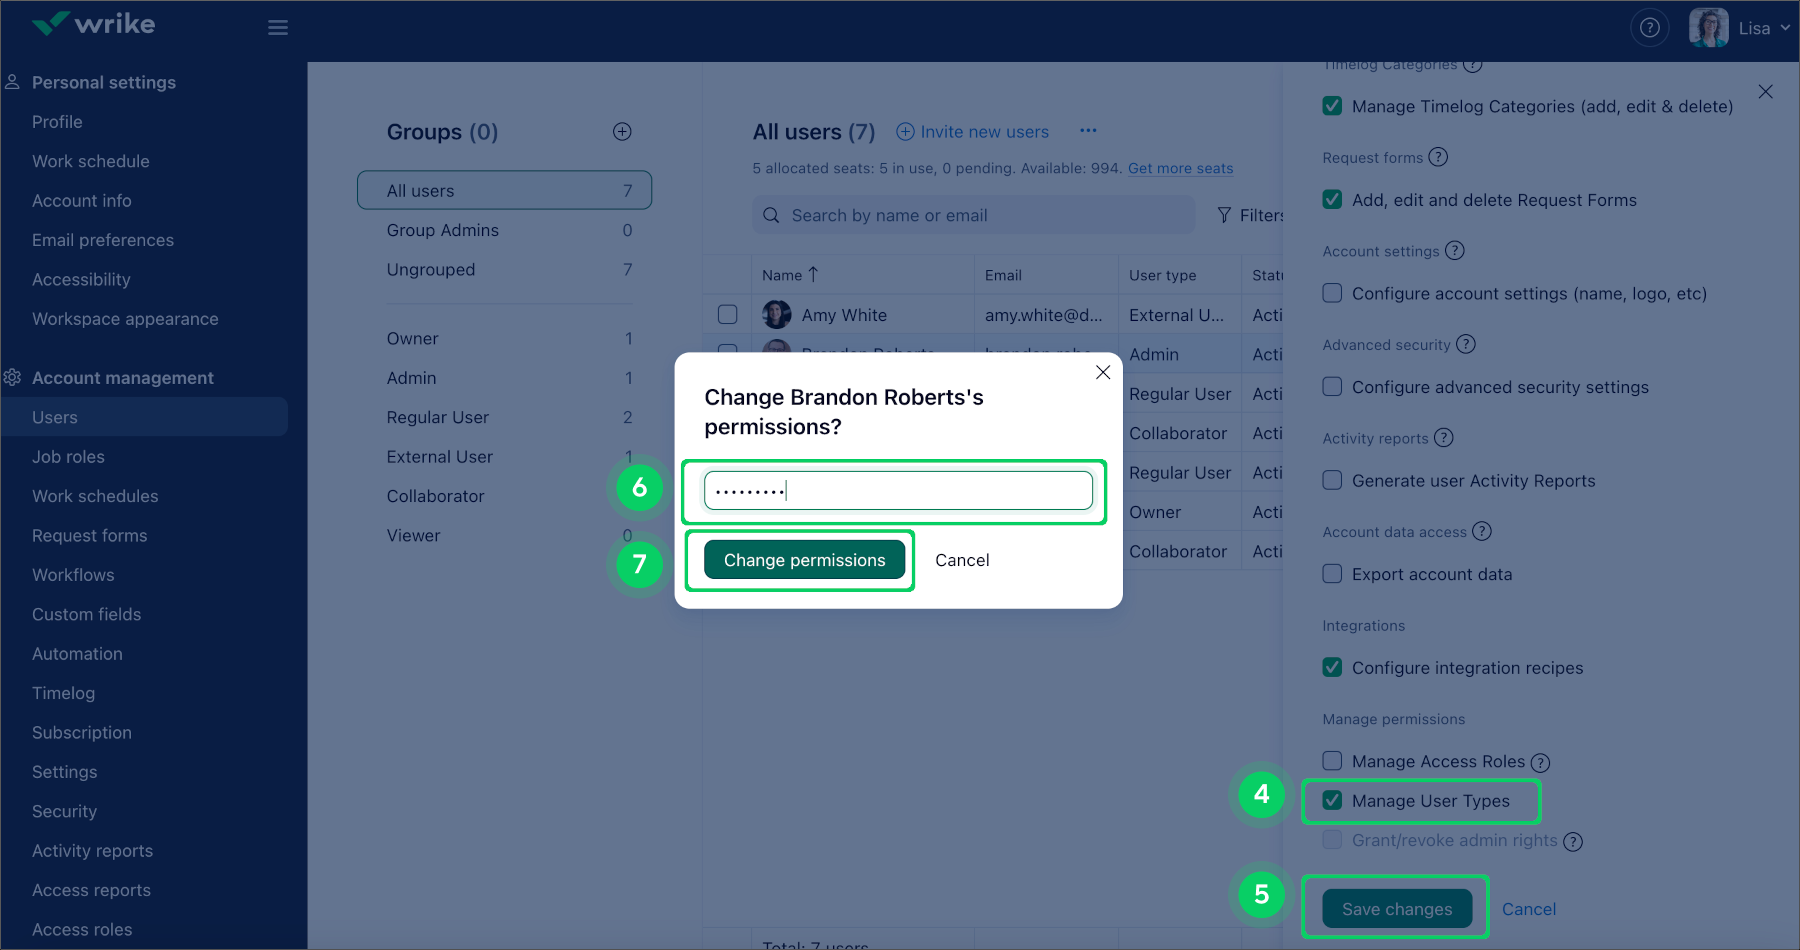Open the hamburger navigation menu

click(x=277, y=27)
